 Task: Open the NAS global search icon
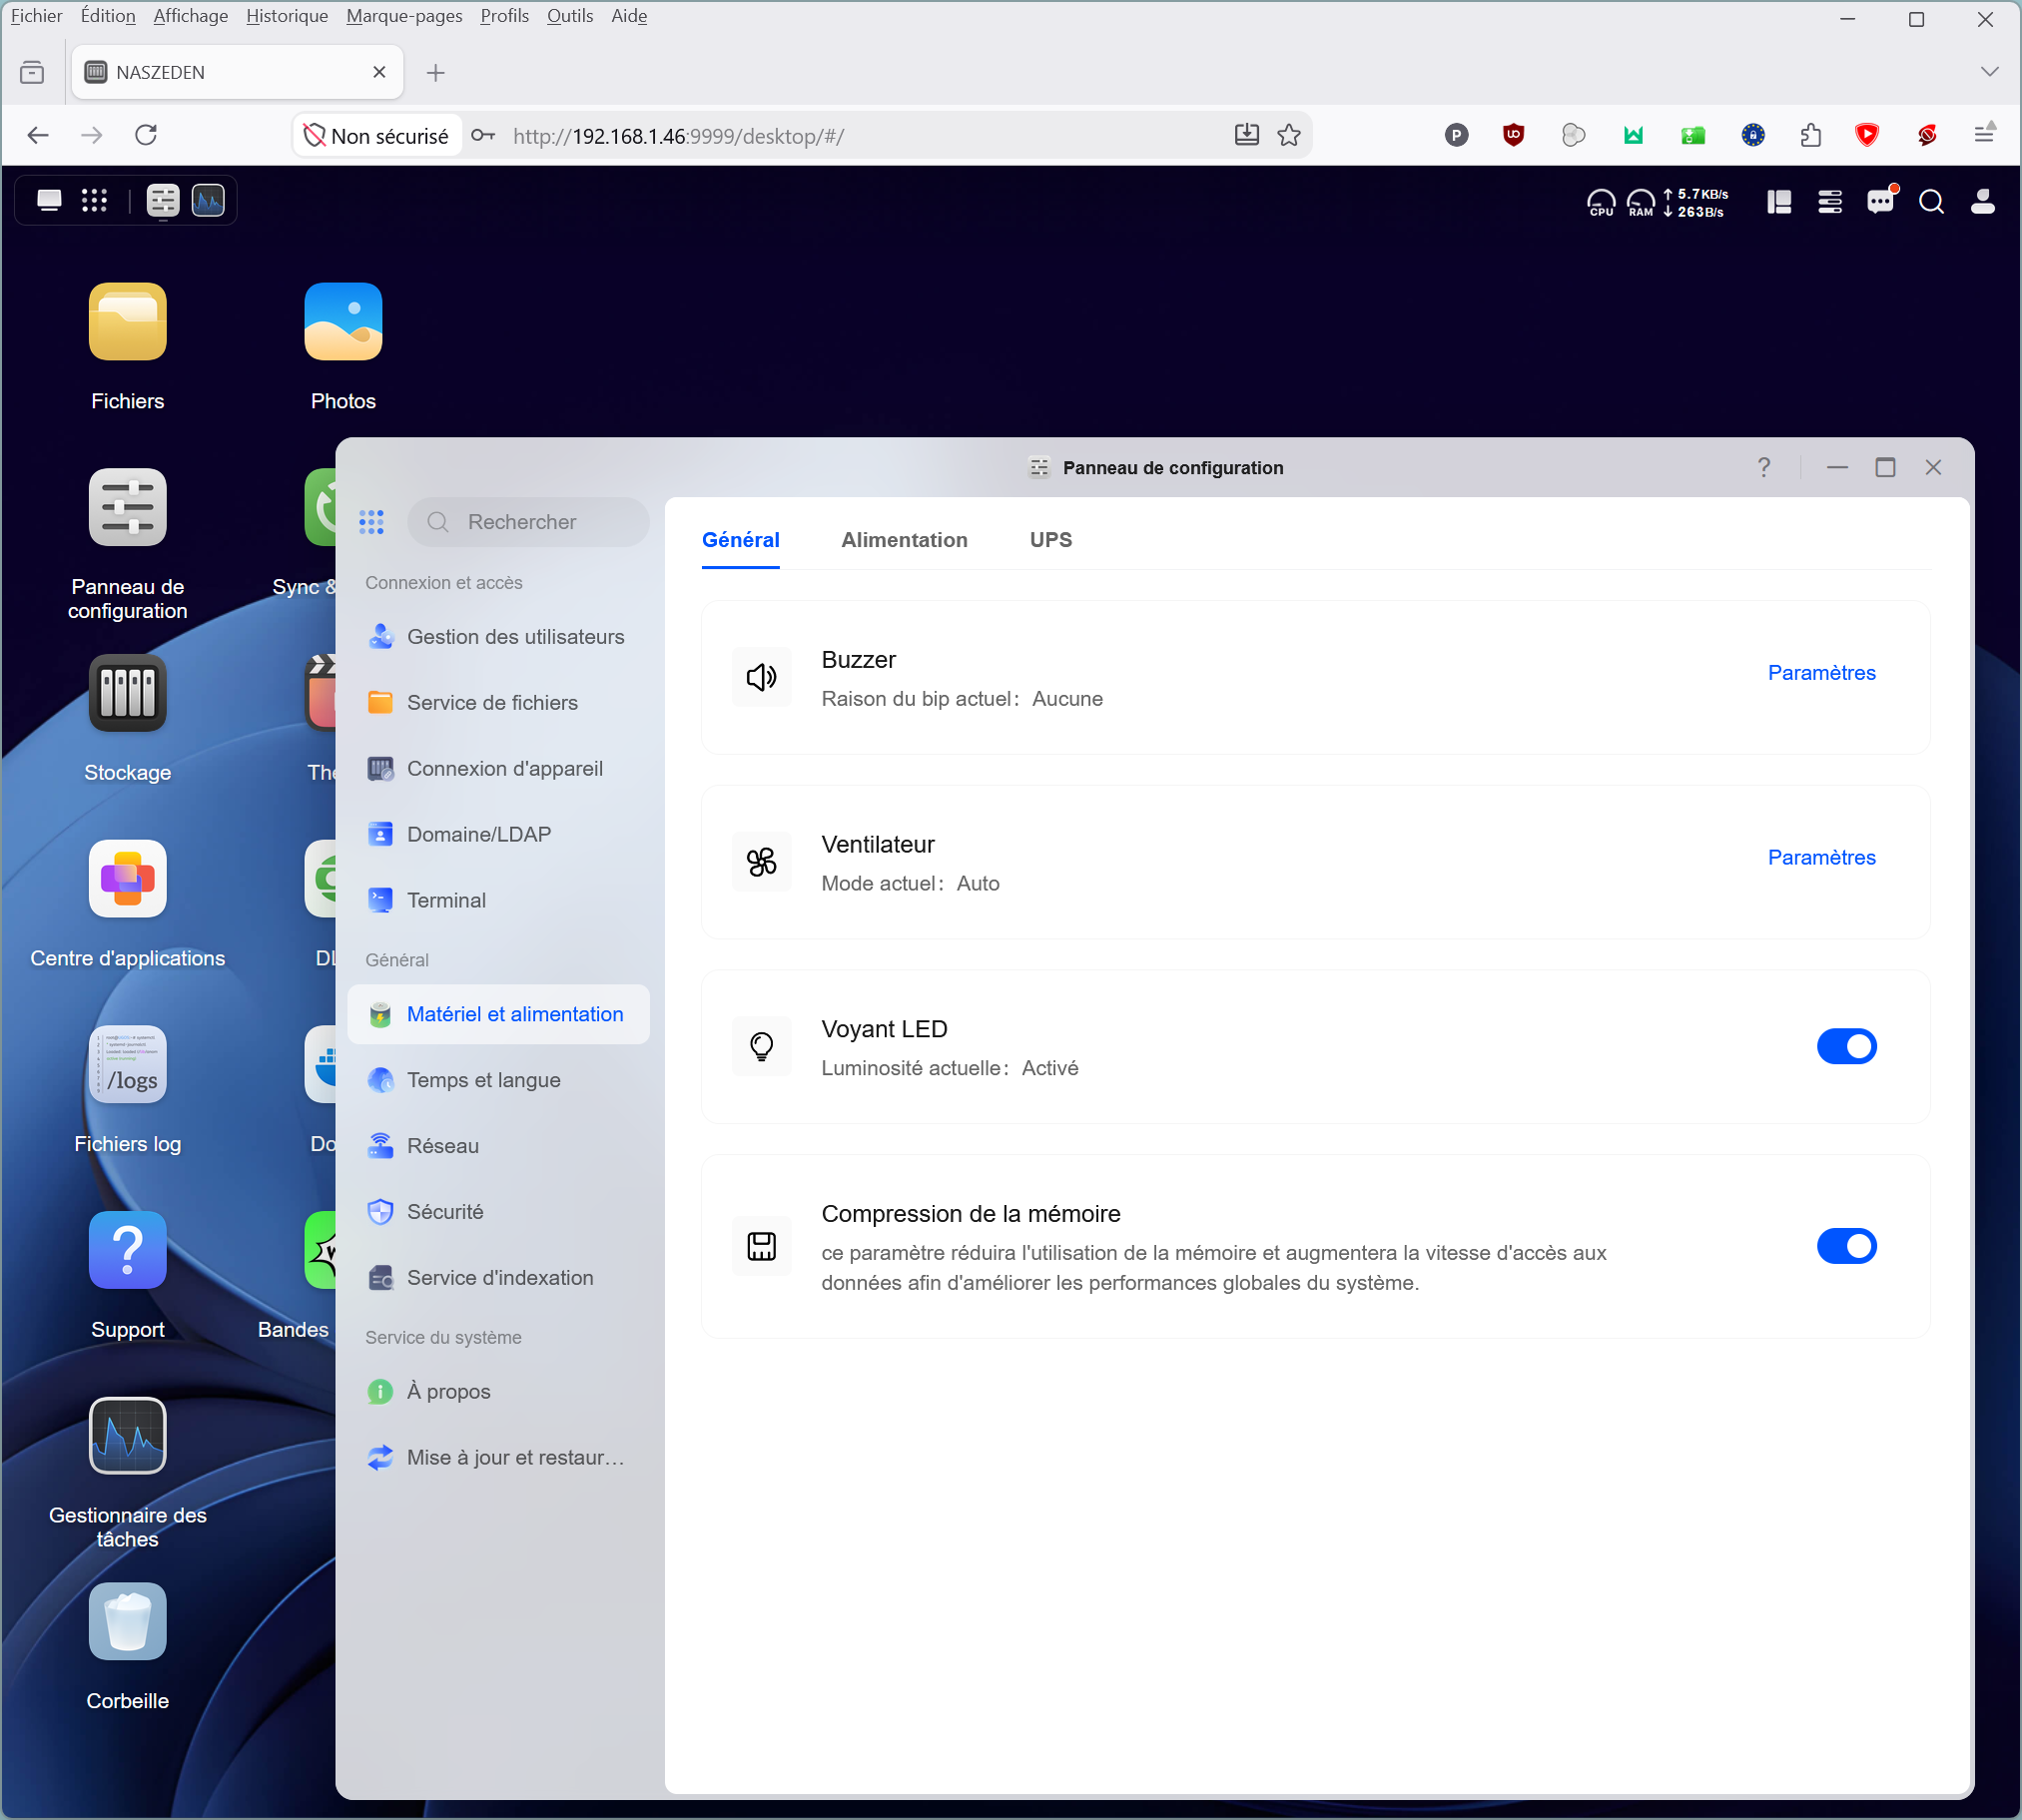(1931, 202)
